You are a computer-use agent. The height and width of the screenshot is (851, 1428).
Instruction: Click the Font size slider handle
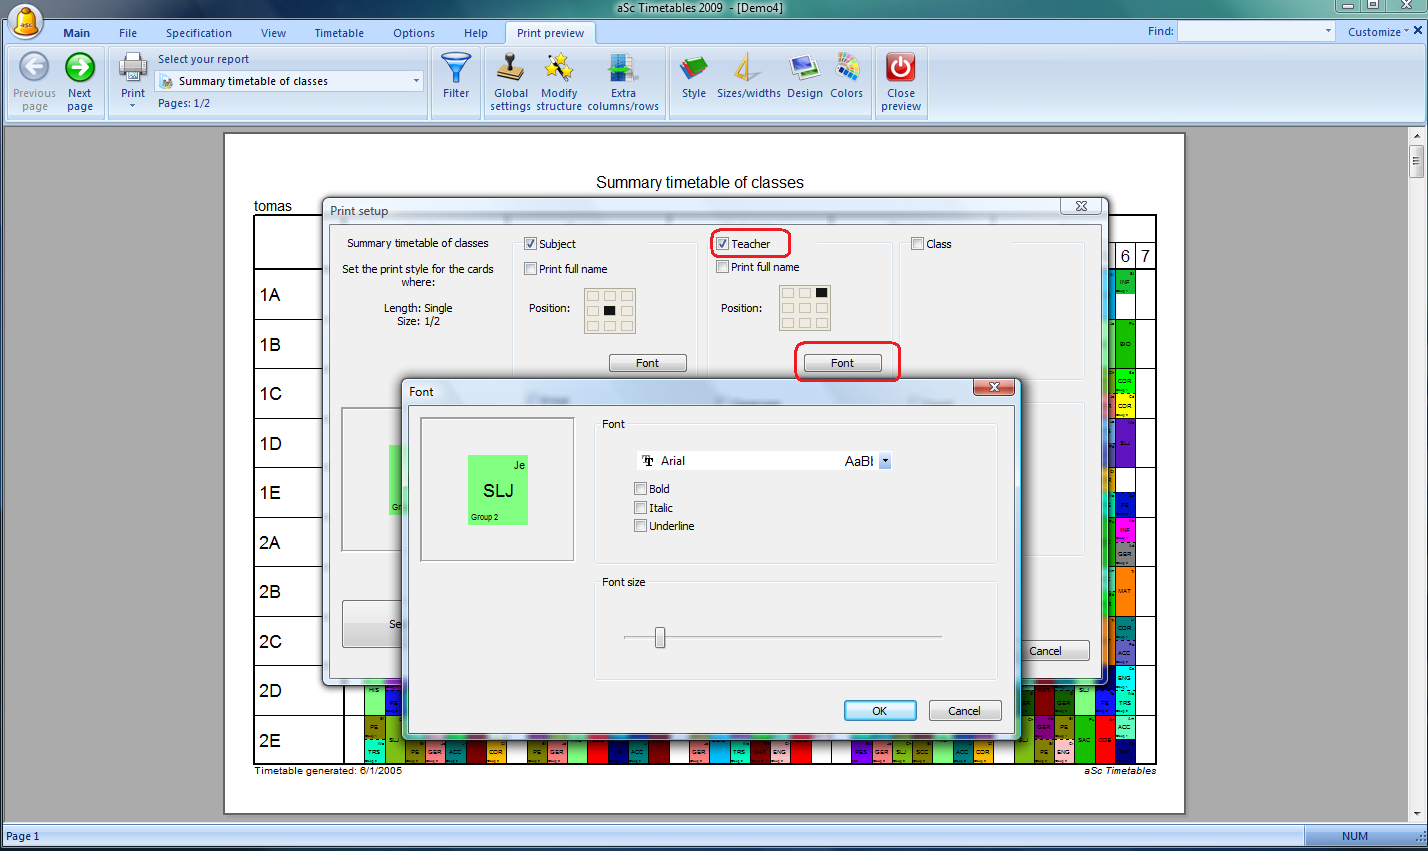click(660, 637)
